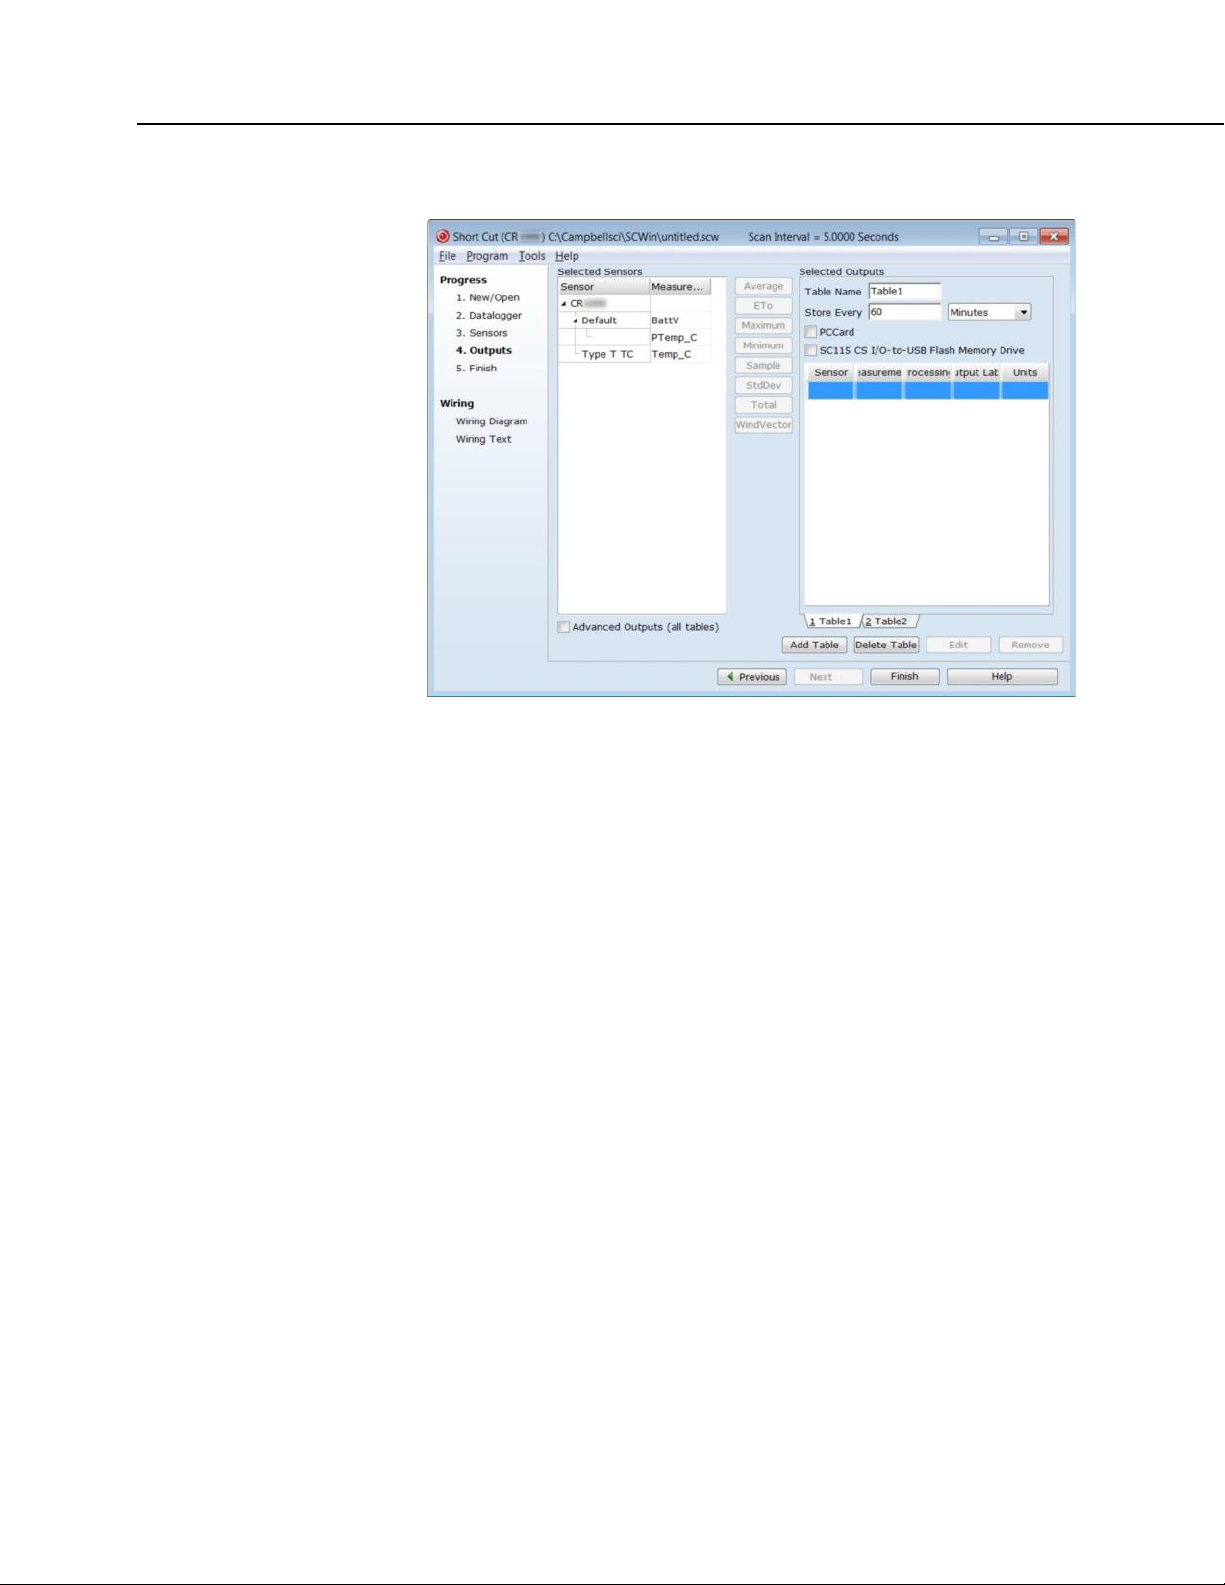Open the Help menu
This screenshot has height=1585, width=1225.
click(567, 256)
